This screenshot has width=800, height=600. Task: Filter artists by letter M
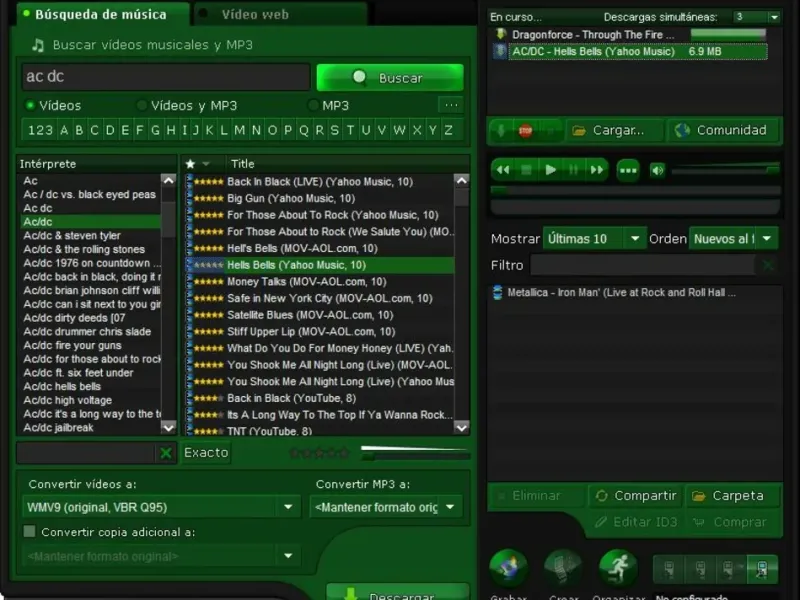pos(239,130)
